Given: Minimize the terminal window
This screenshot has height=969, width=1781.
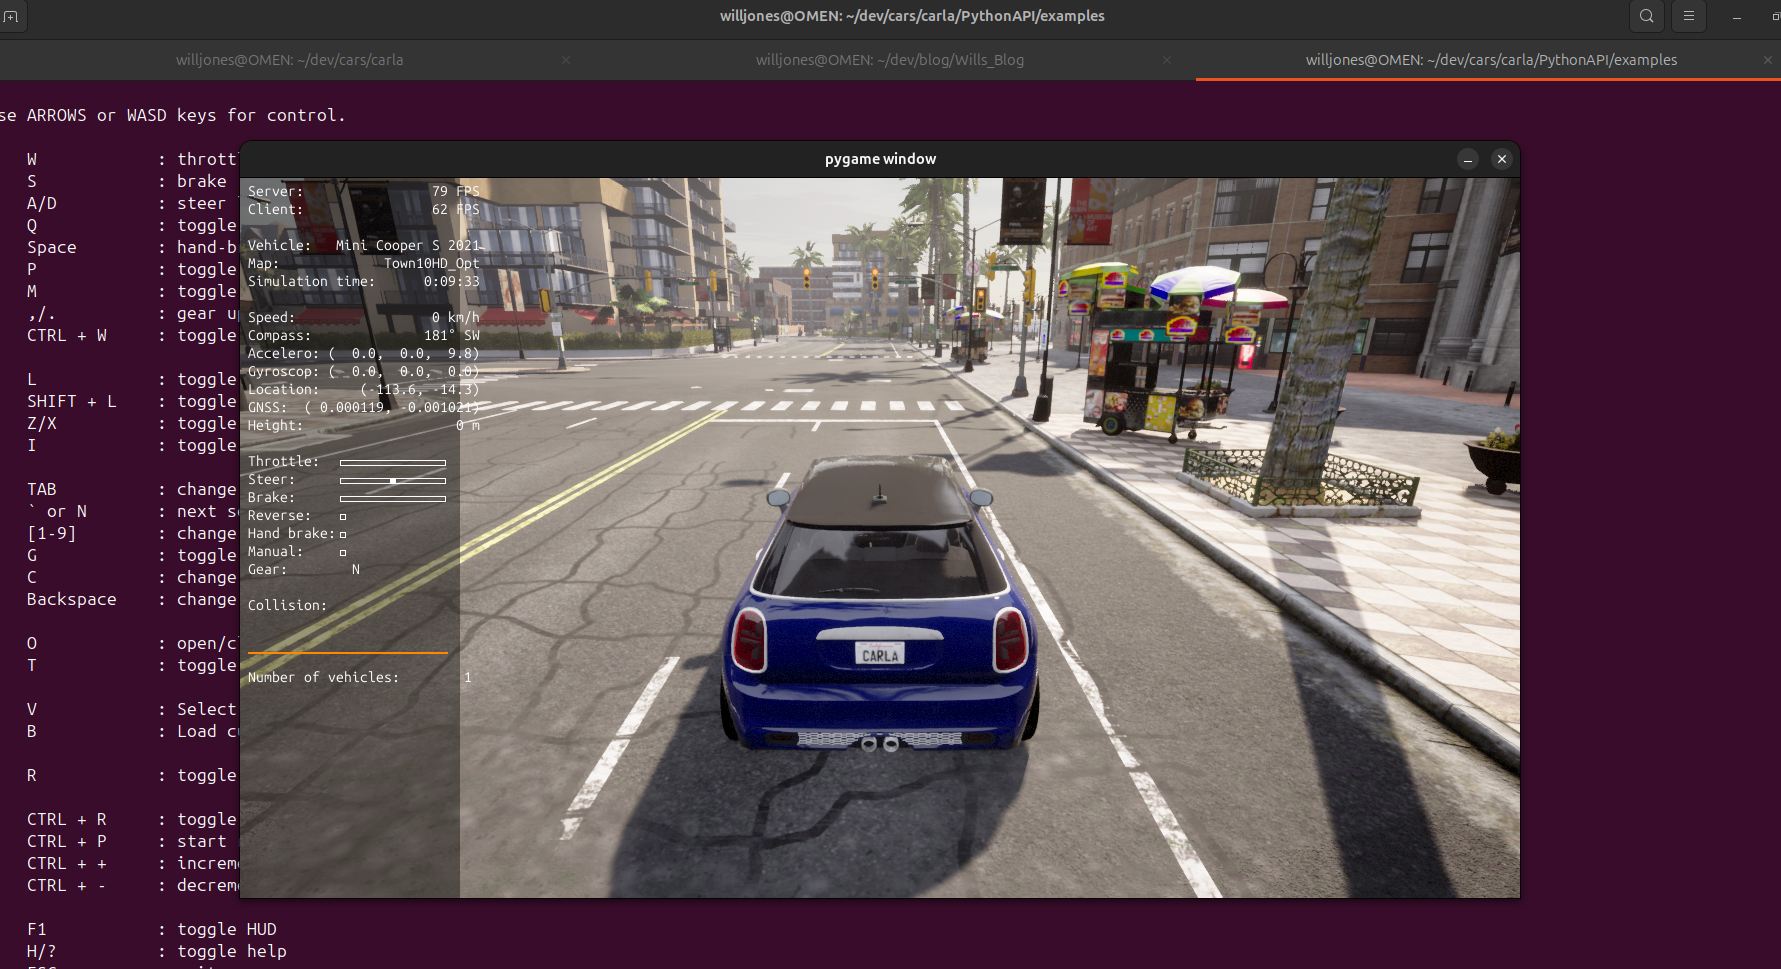Looking at the screenshot, I should click(1737, 17).
